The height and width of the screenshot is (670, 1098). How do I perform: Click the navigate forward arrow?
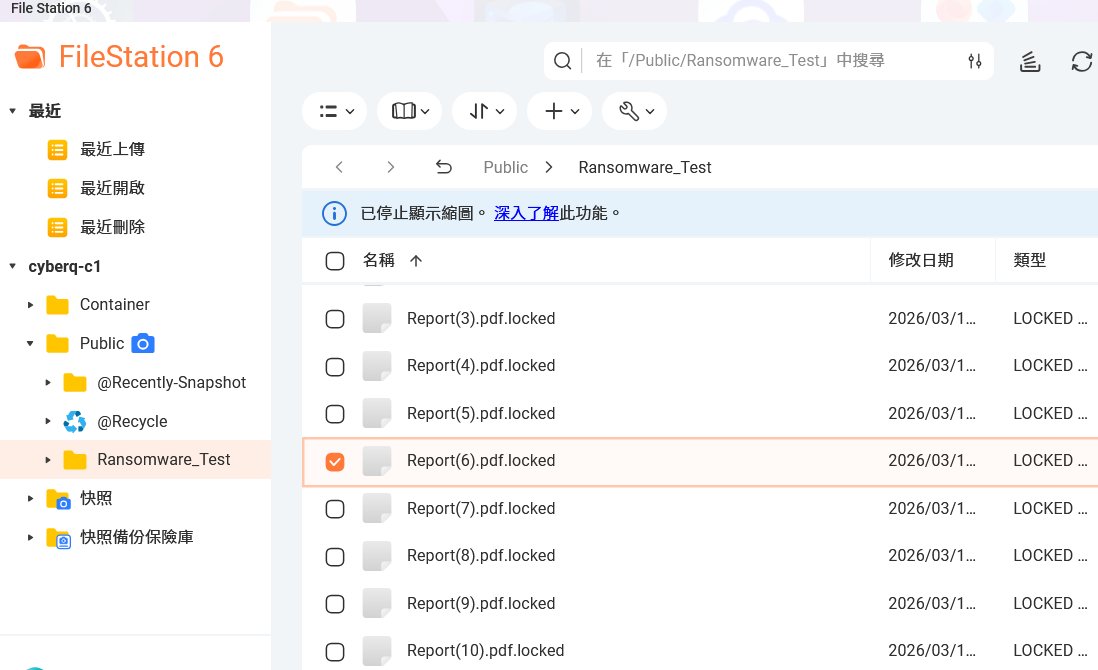(391, 167)
